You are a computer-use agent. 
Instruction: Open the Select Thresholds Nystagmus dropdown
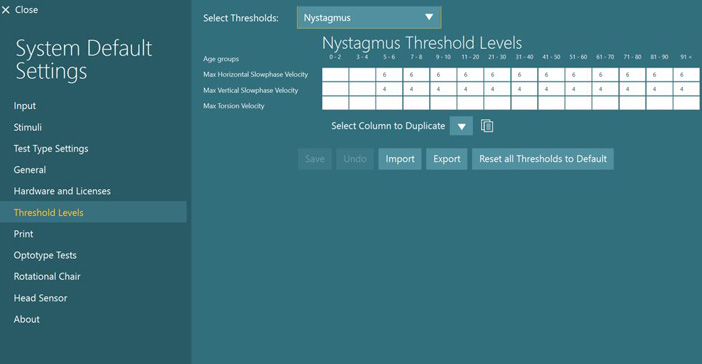pyautogui.click(x=369, y=17)
